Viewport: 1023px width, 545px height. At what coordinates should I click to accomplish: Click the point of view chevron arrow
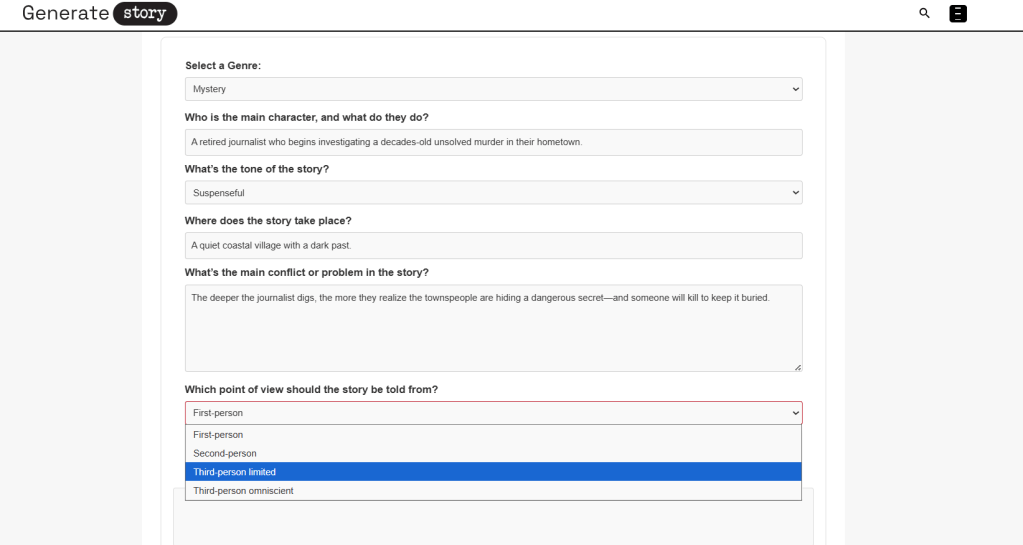pyautogui.click(x=796, y=413)
